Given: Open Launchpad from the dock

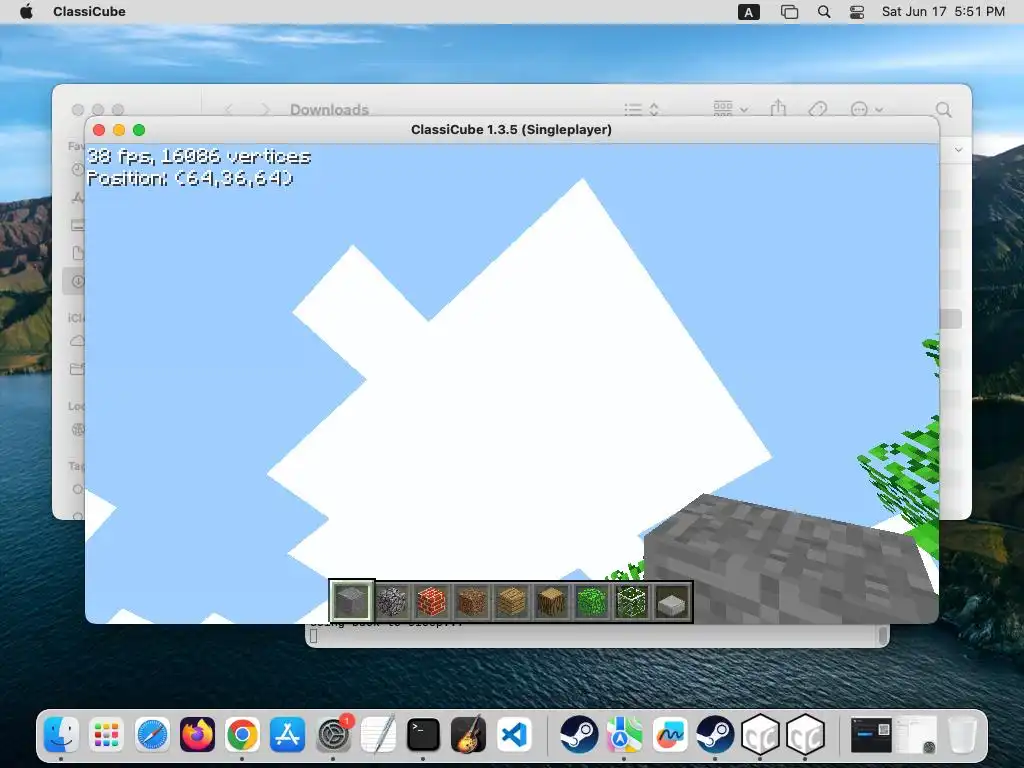Looking at the screenshot, I should pyautogui.click(x=106, y=734).
